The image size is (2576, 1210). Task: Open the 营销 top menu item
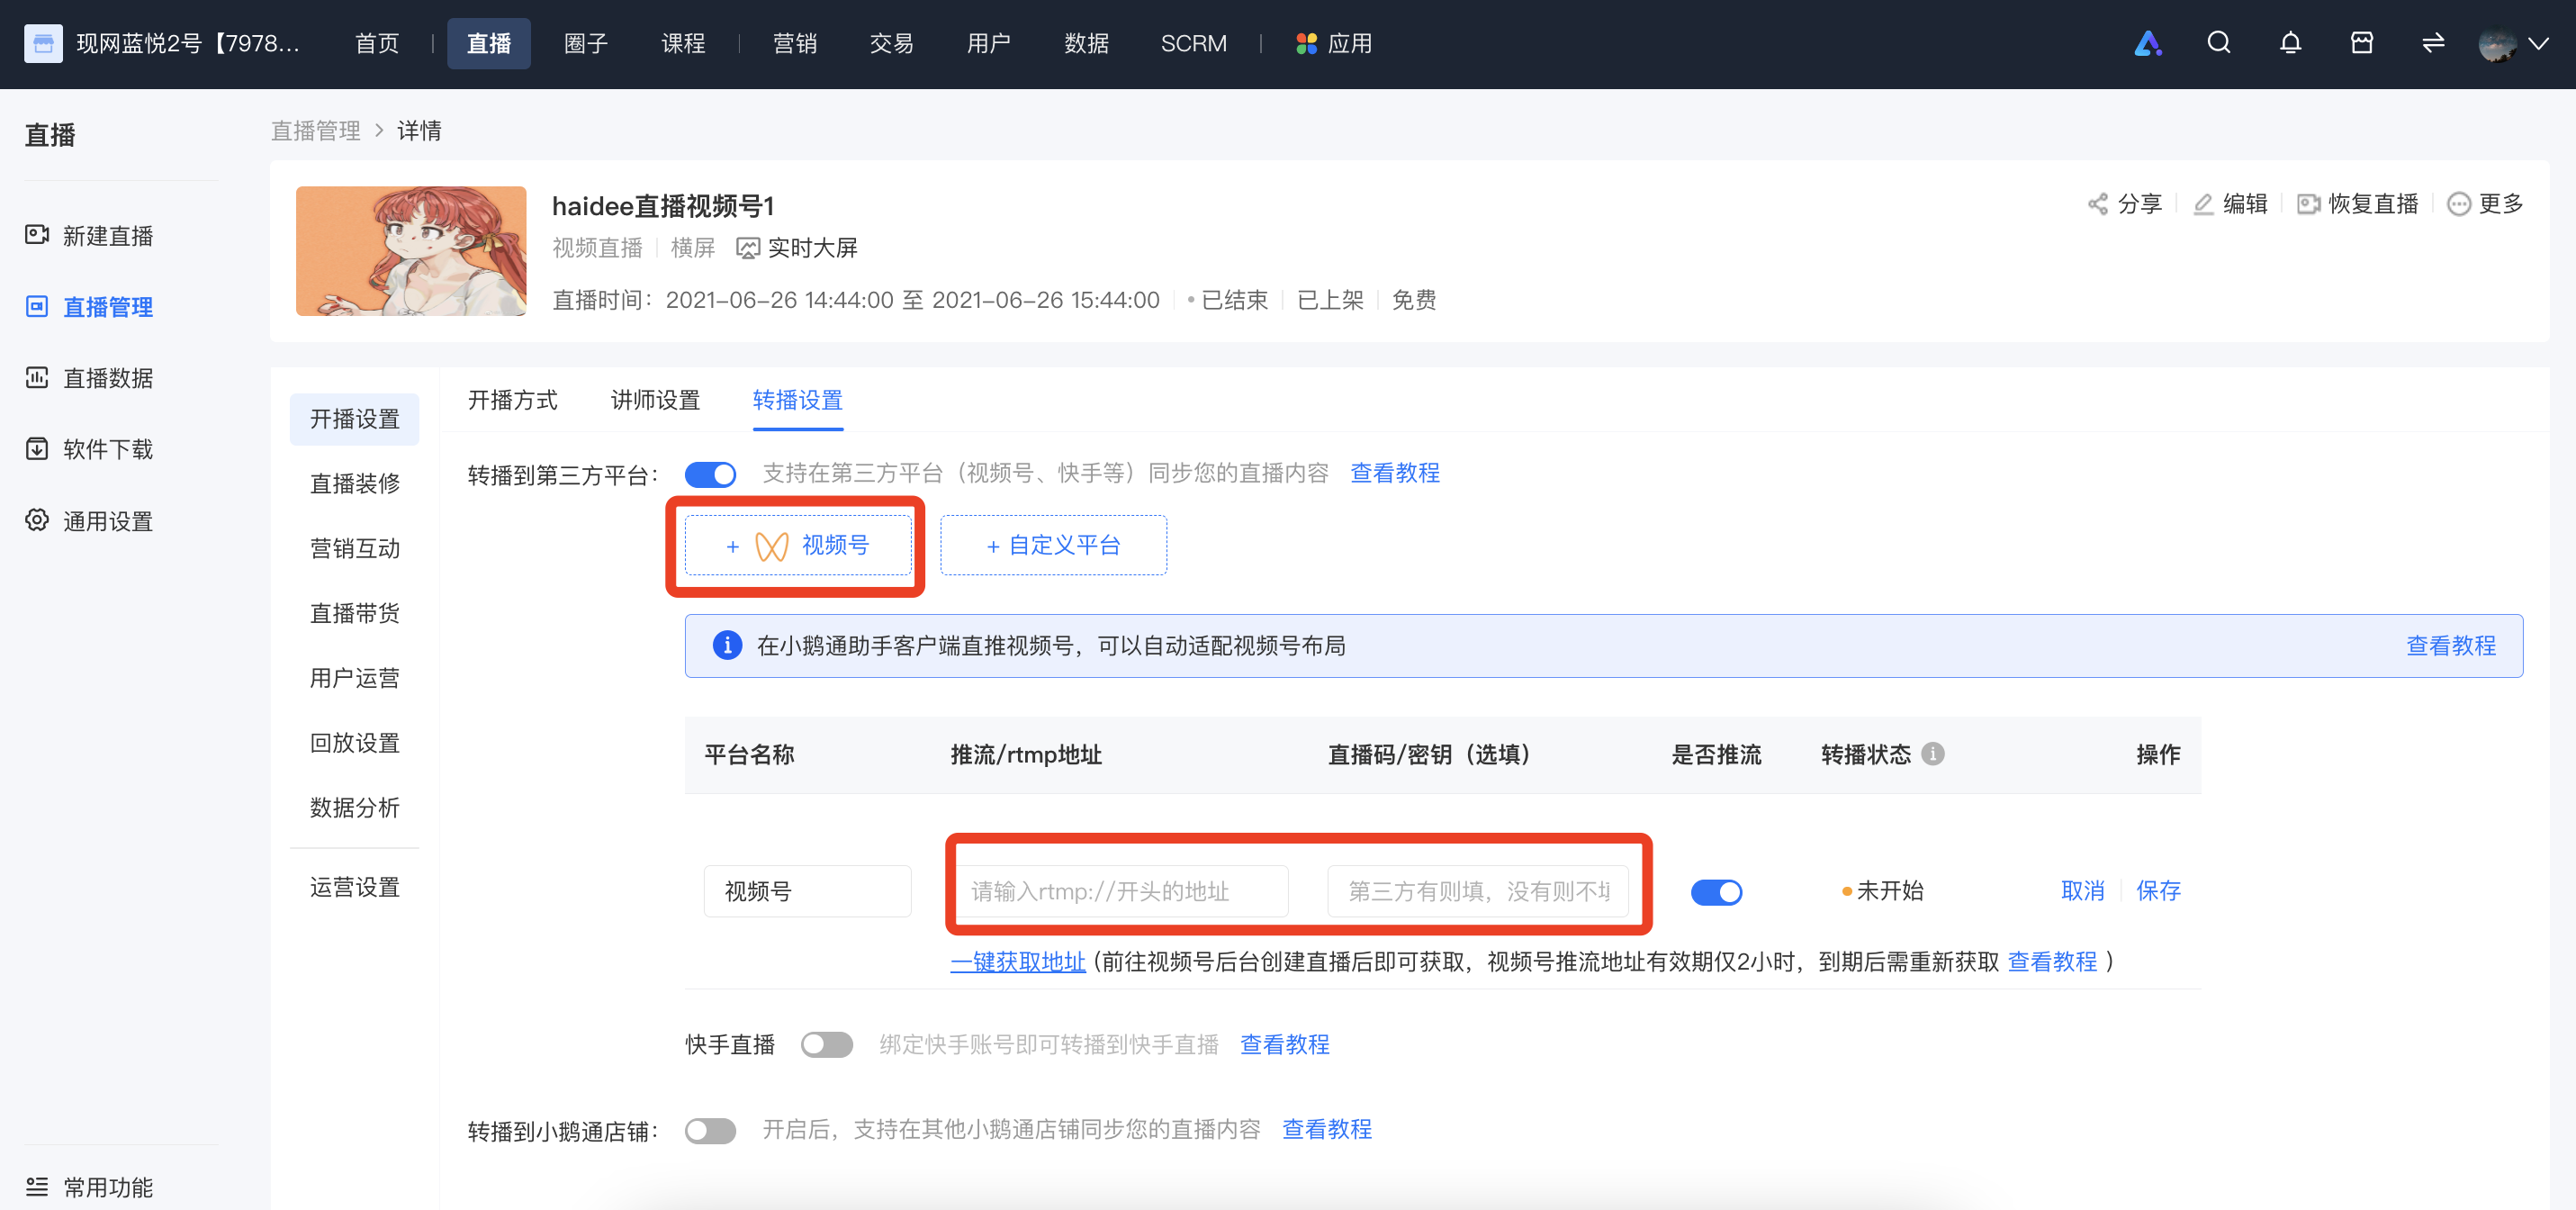[x=794, y=43]
